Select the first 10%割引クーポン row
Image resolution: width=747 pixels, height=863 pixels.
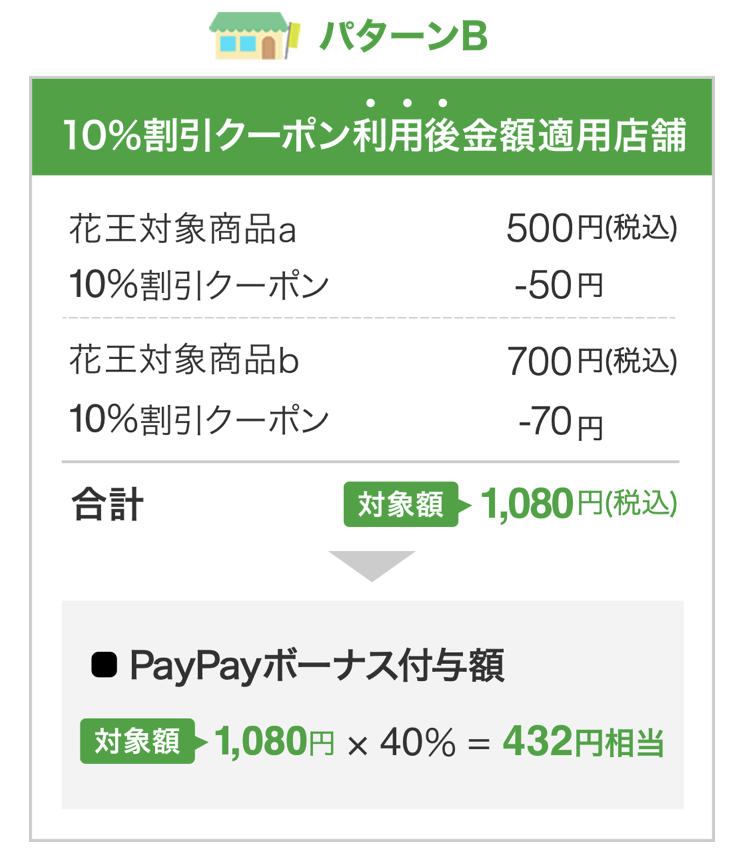[x=372, y=285]
